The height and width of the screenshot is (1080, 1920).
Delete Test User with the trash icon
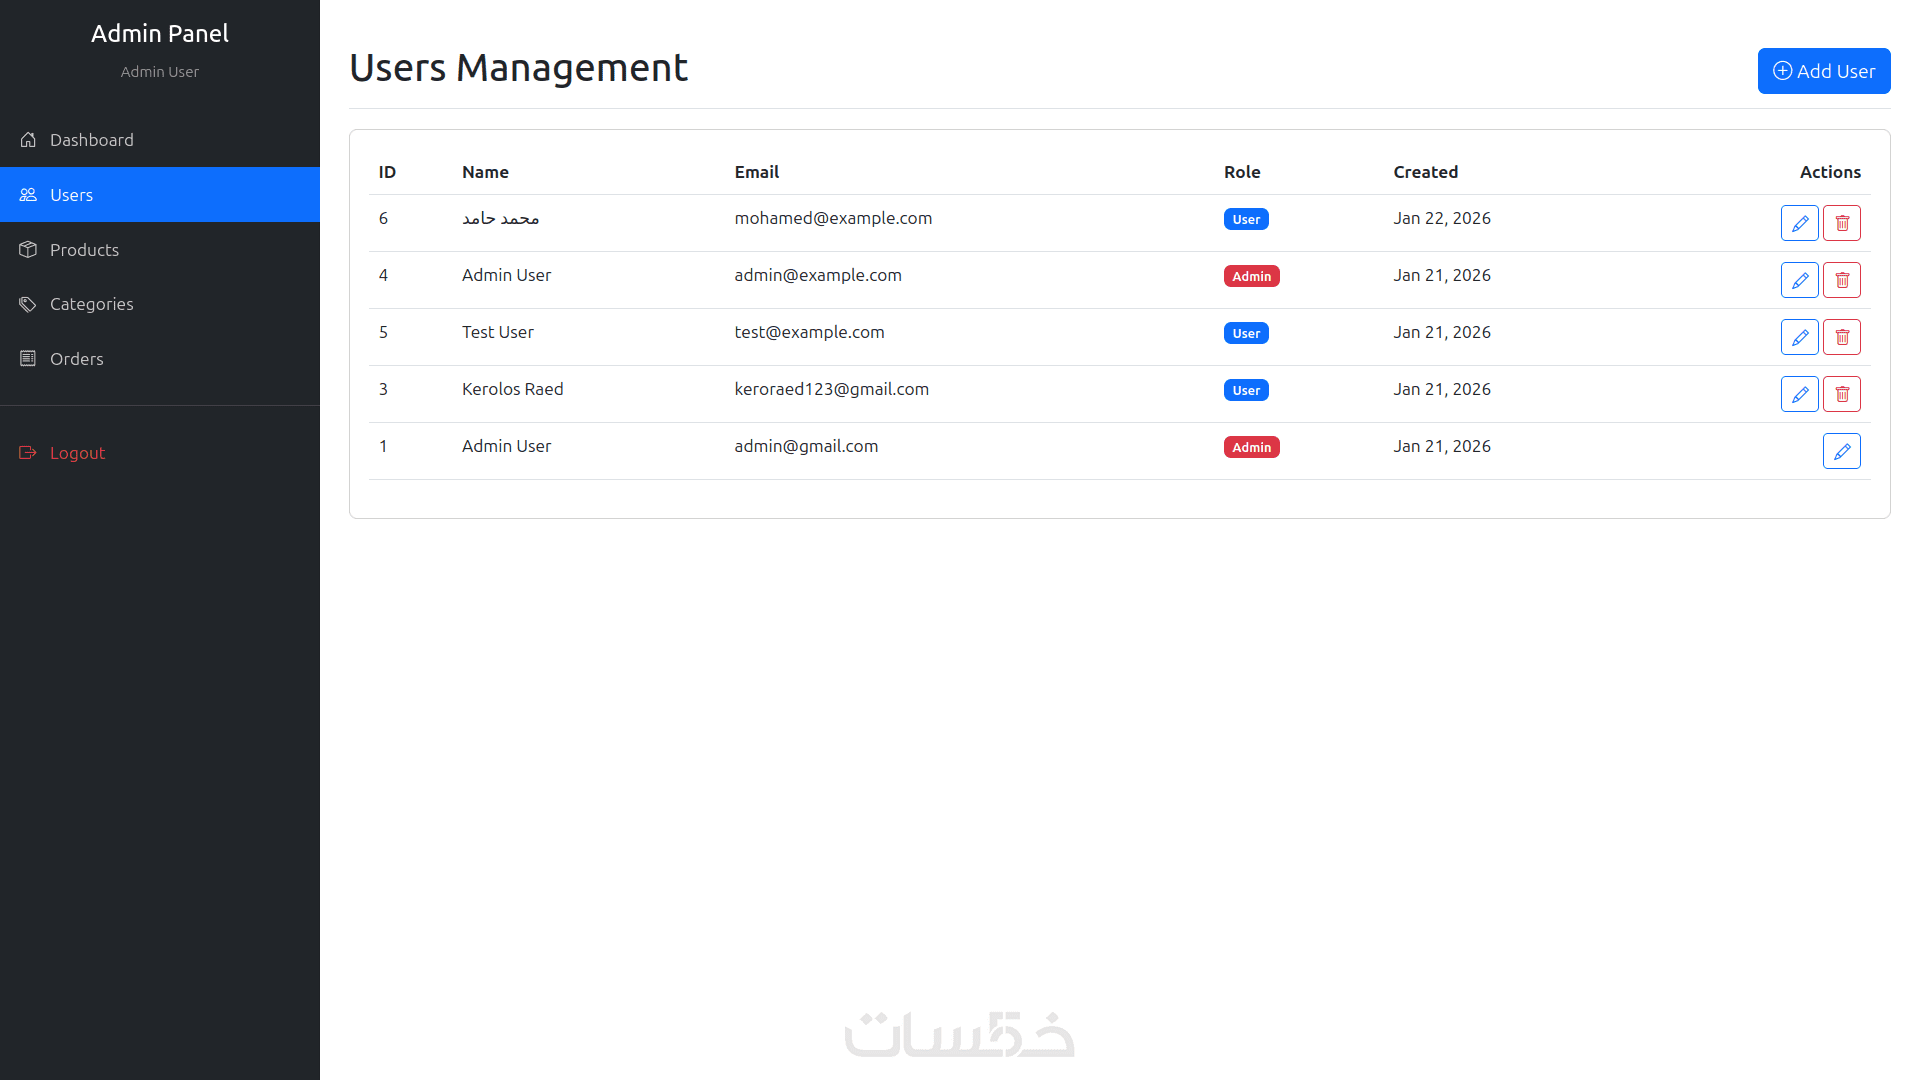(x=1841, y=337)
